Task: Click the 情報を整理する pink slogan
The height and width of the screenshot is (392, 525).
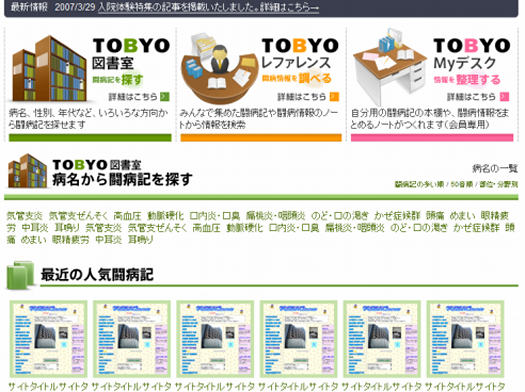Action: click(x=467, y=80)
